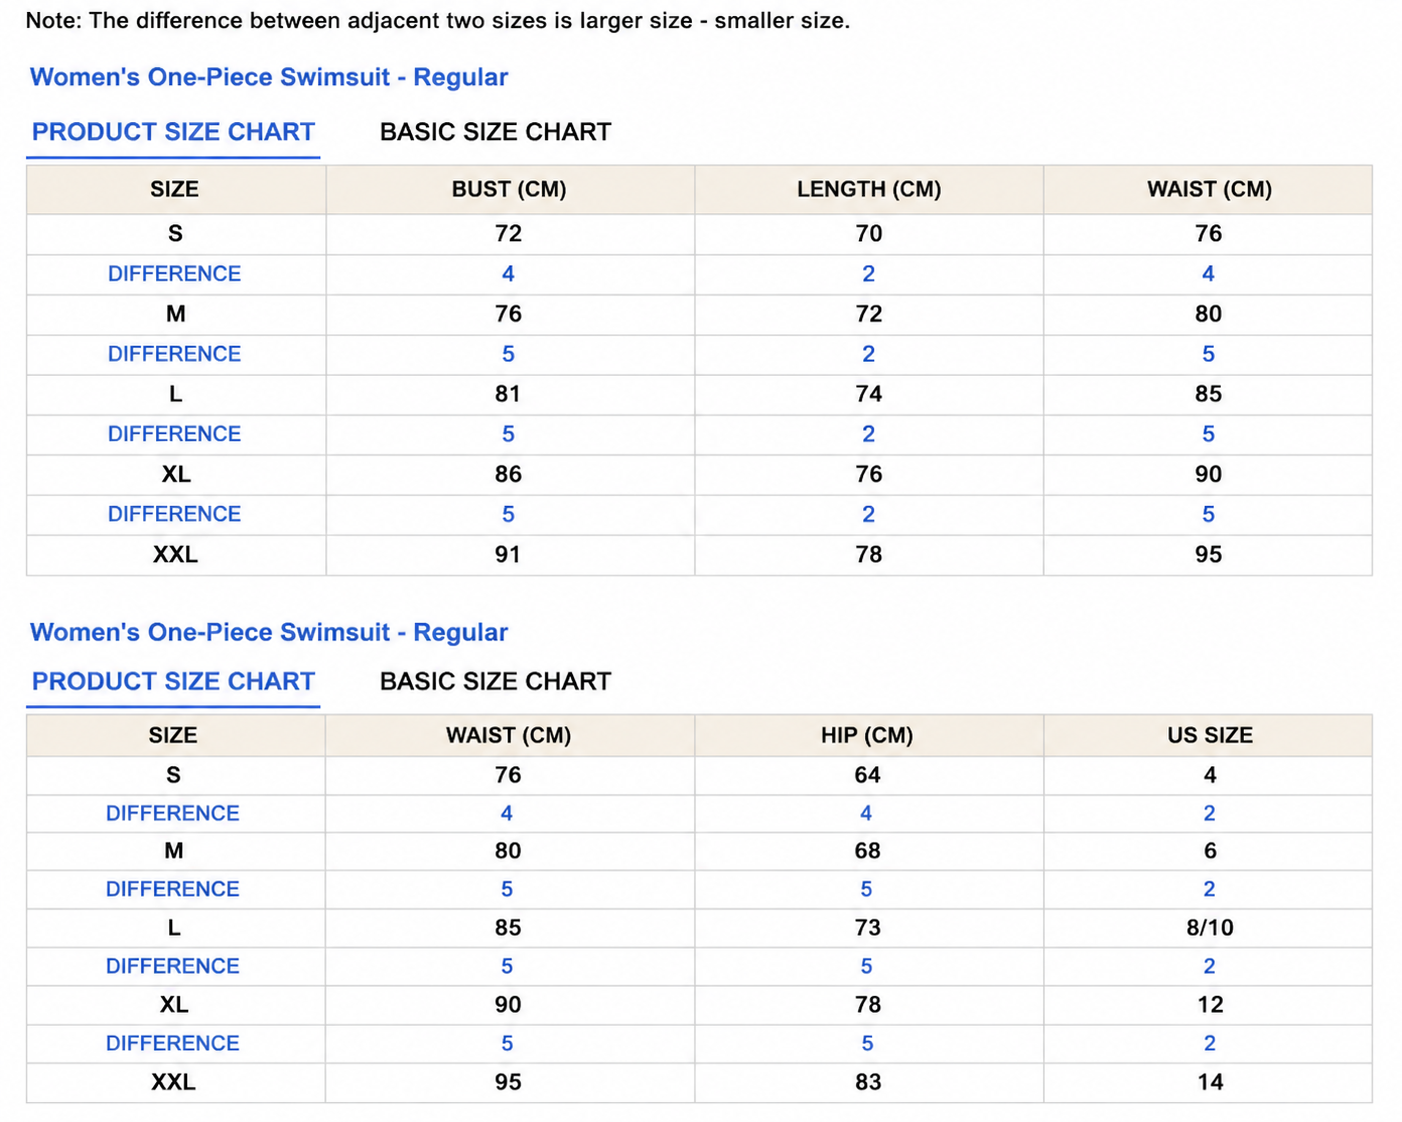Click the US SIZE column header

[x=1210, y=735]
